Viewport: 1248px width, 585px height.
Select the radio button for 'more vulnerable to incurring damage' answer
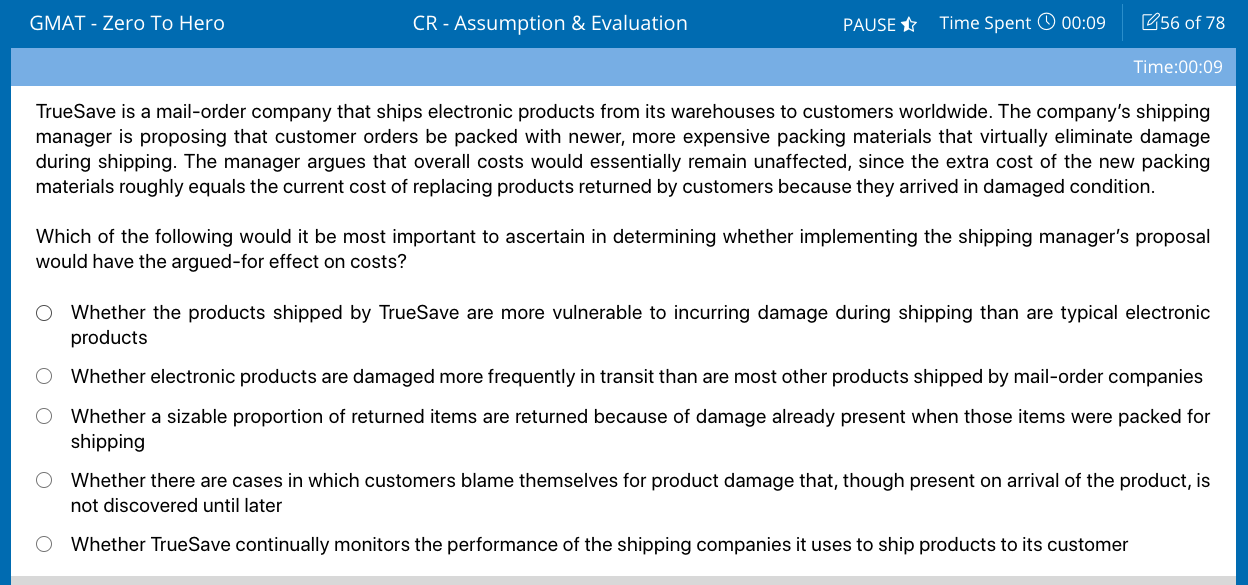coord(44,313)
